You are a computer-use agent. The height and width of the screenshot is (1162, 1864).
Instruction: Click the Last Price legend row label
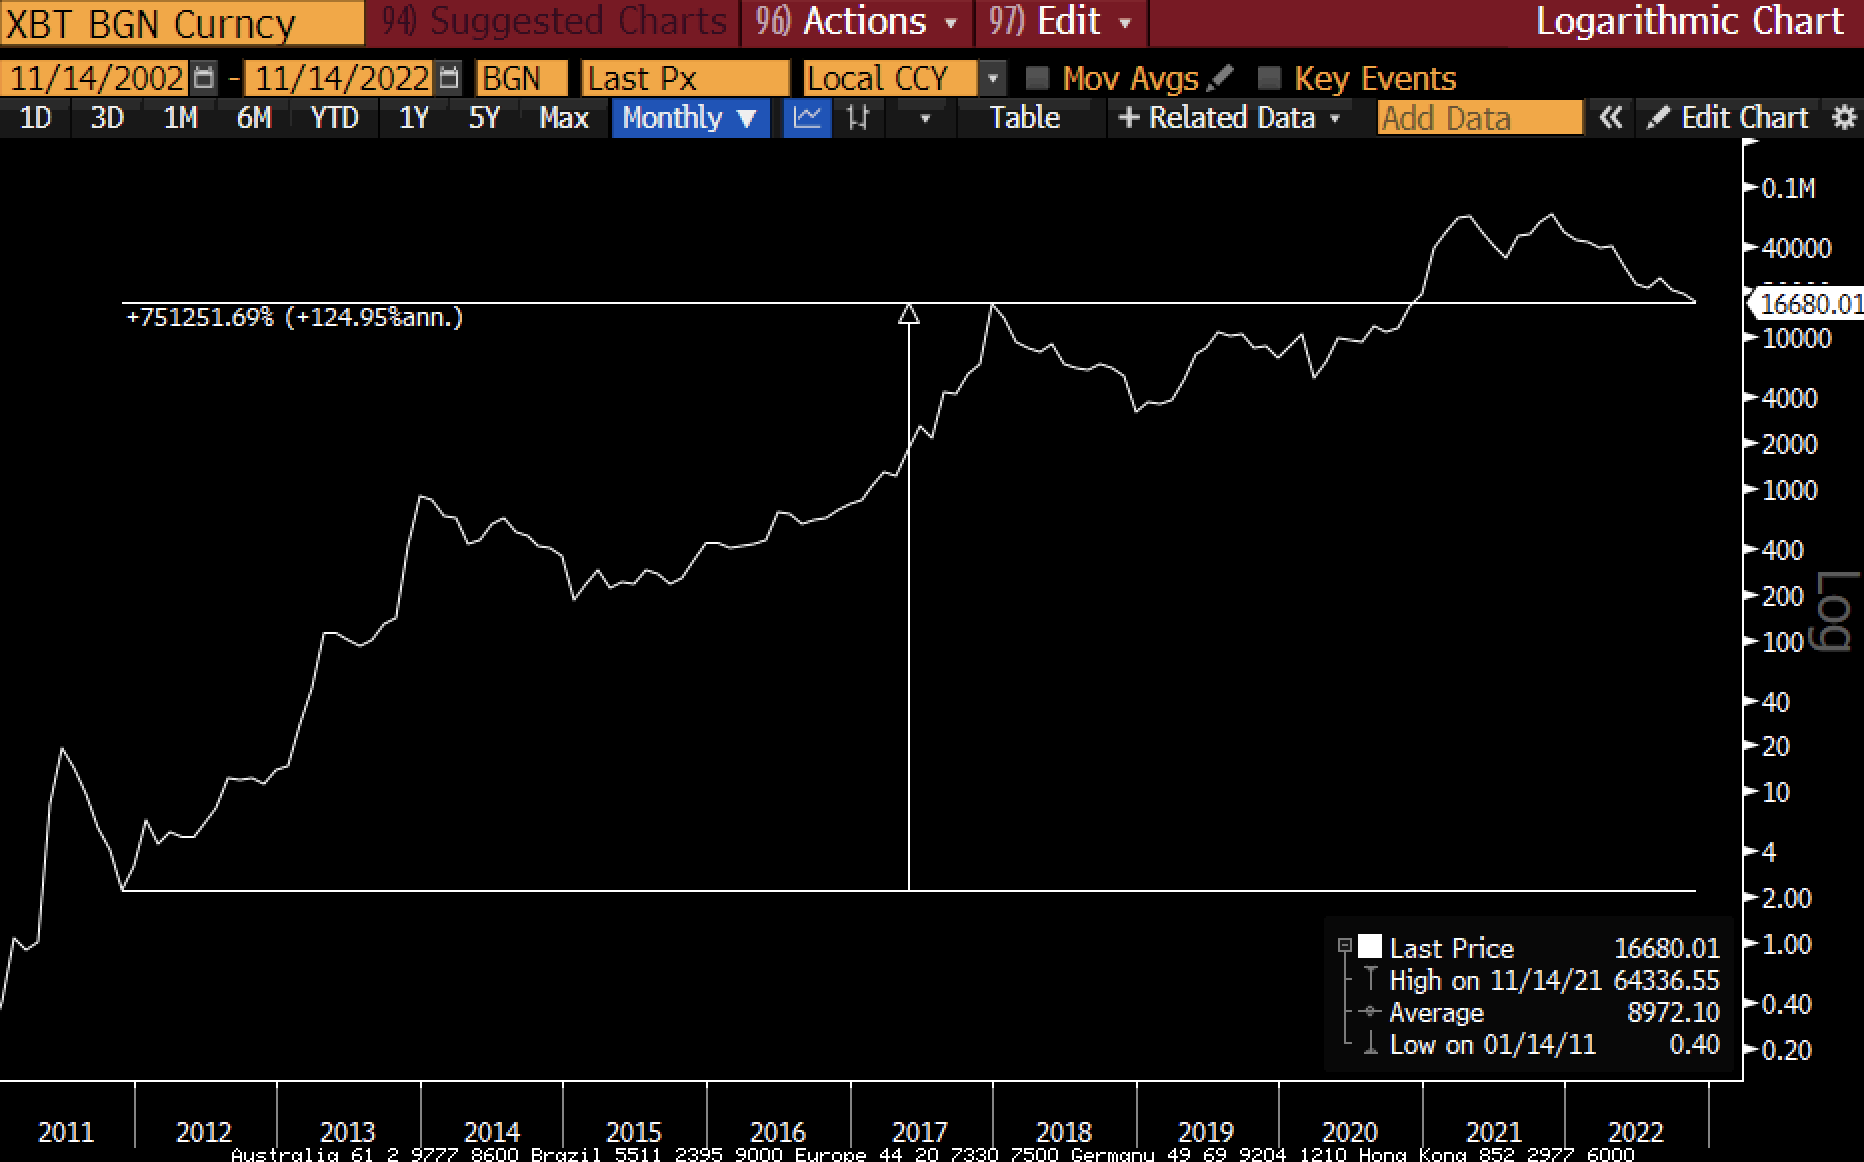coord(1452,948)
